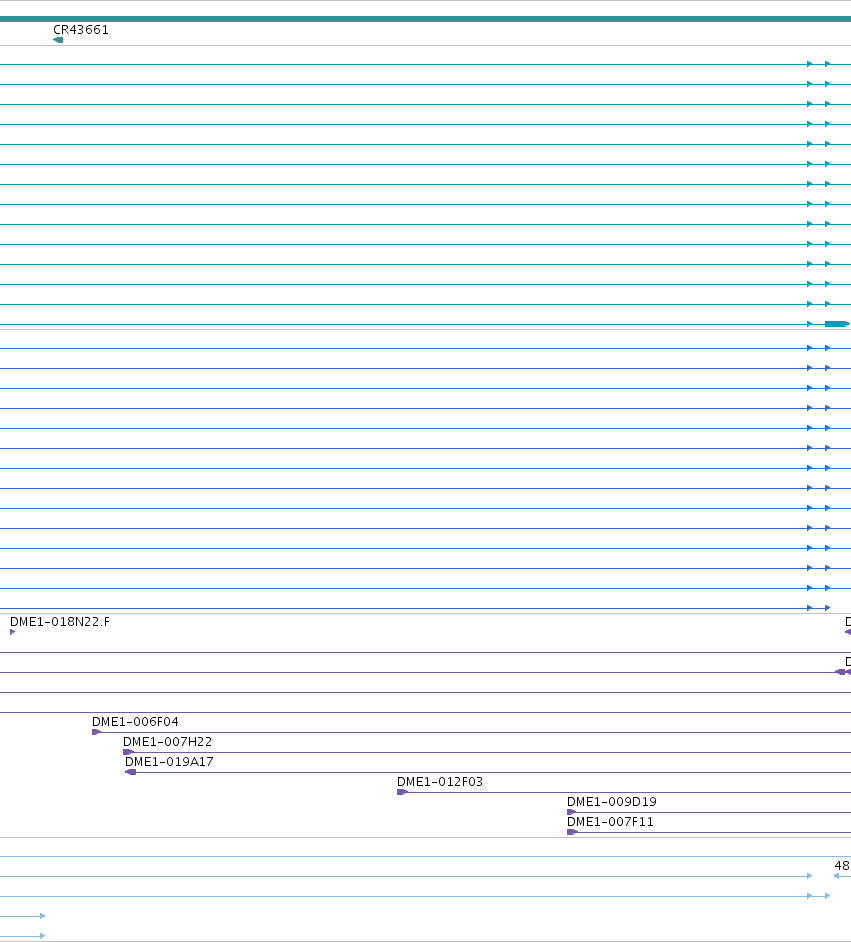Image resolution: width=851 pixels, height=942 pixels.
Task: Open the DME1-019A17 label
Action: tap(169, 762)
